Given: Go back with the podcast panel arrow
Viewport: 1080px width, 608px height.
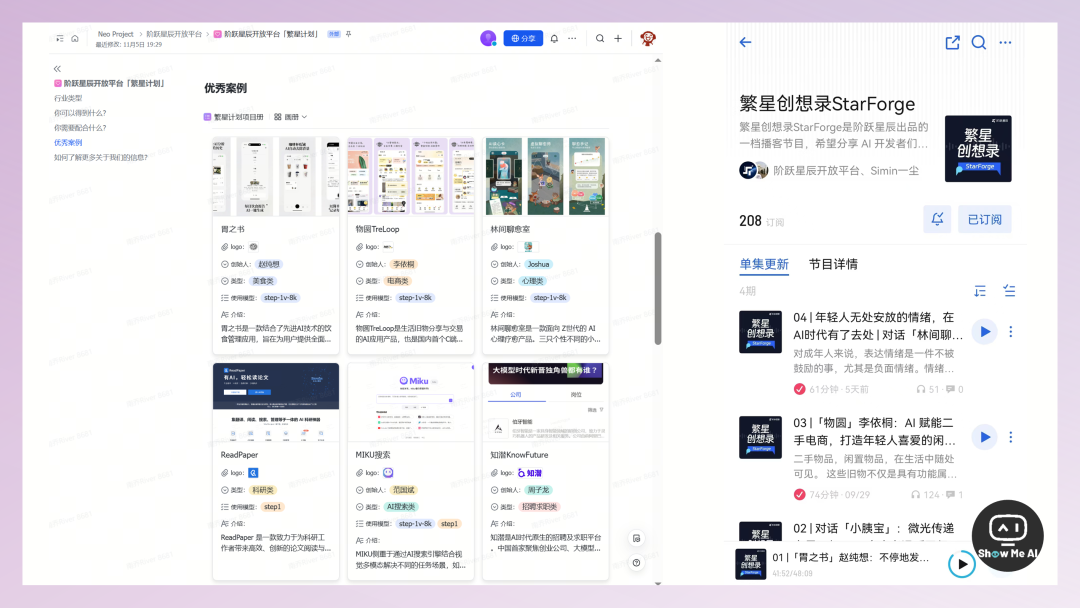Looking at the screenshot, I should 745,43.
